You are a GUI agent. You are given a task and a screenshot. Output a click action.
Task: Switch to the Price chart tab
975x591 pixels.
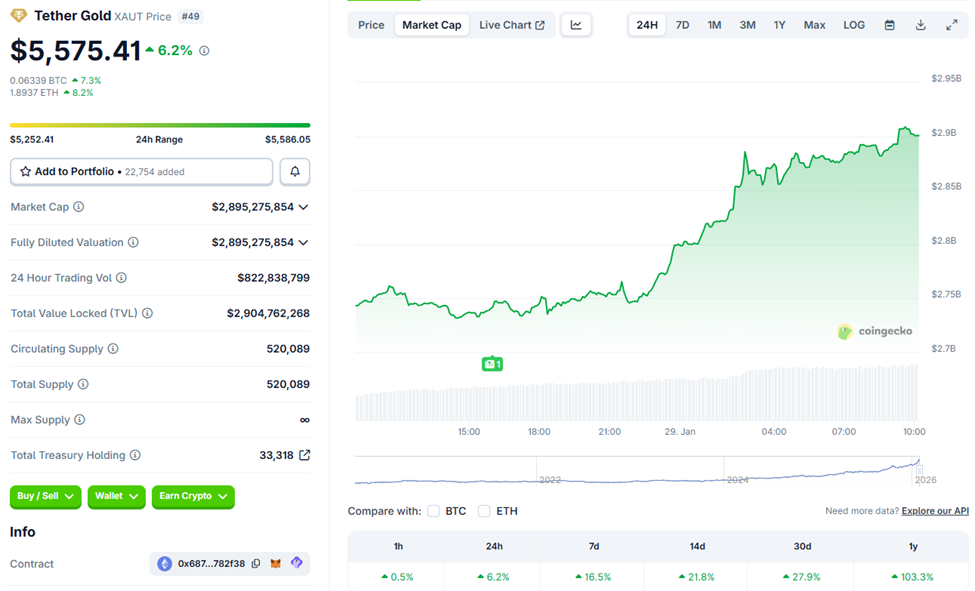tap(371, 24)
